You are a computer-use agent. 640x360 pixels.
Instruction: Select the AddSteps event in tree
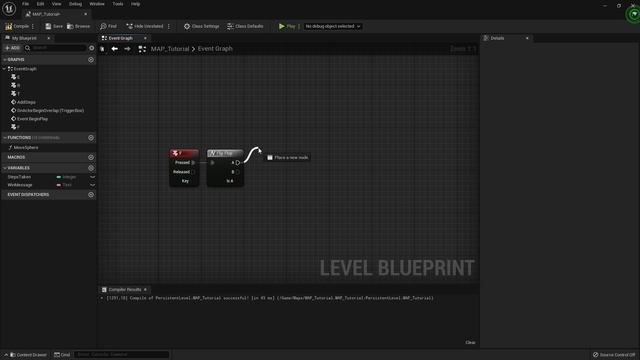click(x=26, y=102)
